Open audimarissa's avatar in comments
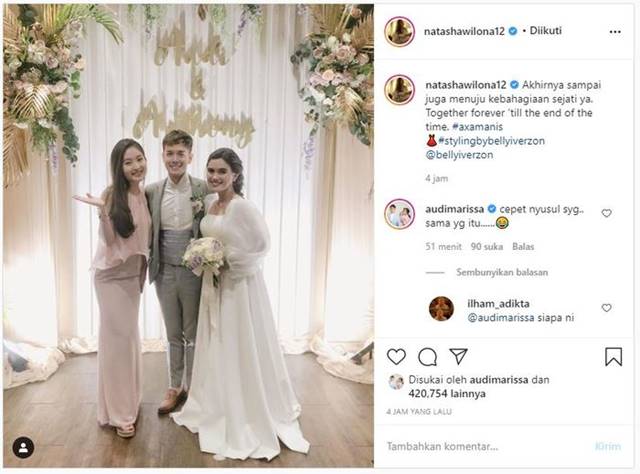The height and width of the screenshot is (474, 640). click(x=399, y=214)
